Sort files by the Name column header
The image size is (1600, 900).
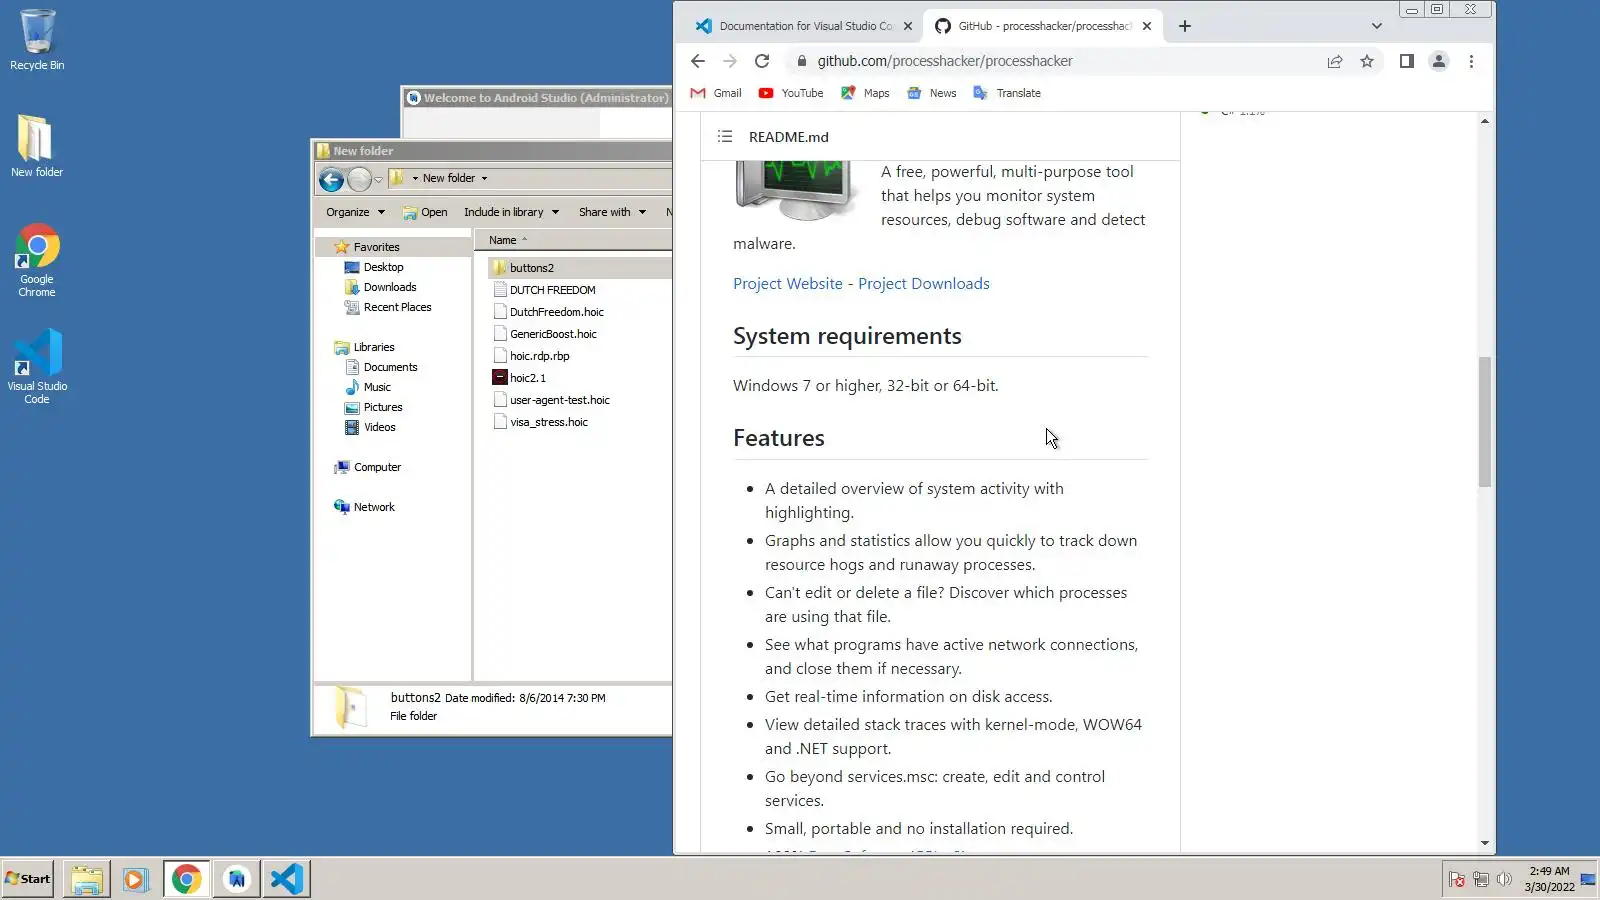(x=572, y=240)
